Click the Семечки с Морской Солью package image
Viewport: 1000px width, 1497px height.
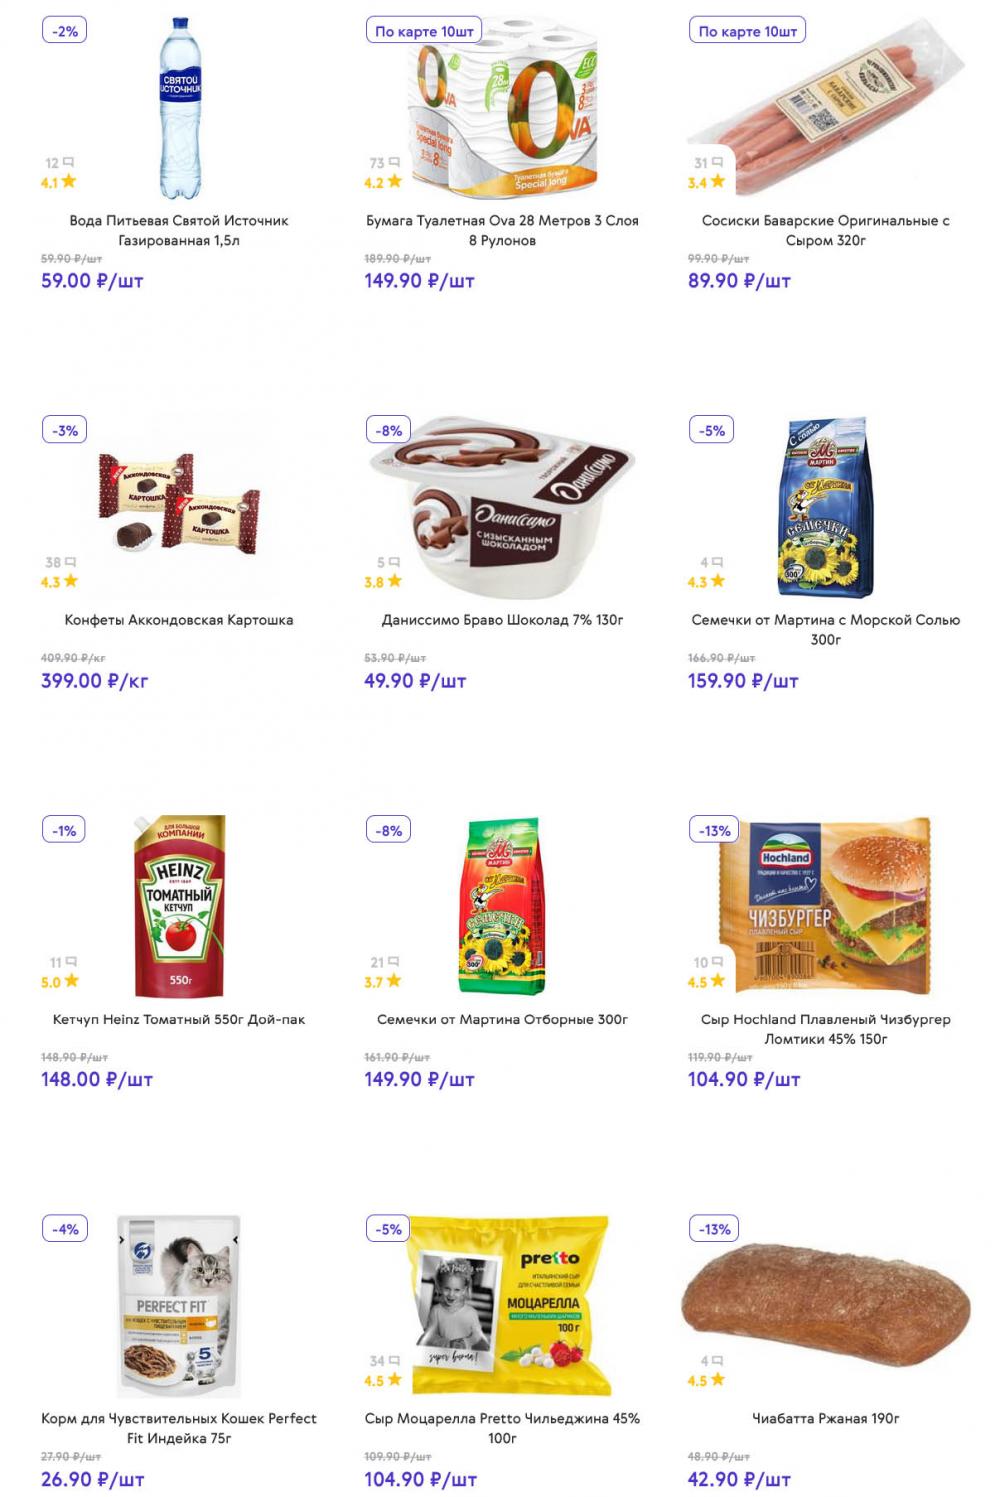[825, 508]
